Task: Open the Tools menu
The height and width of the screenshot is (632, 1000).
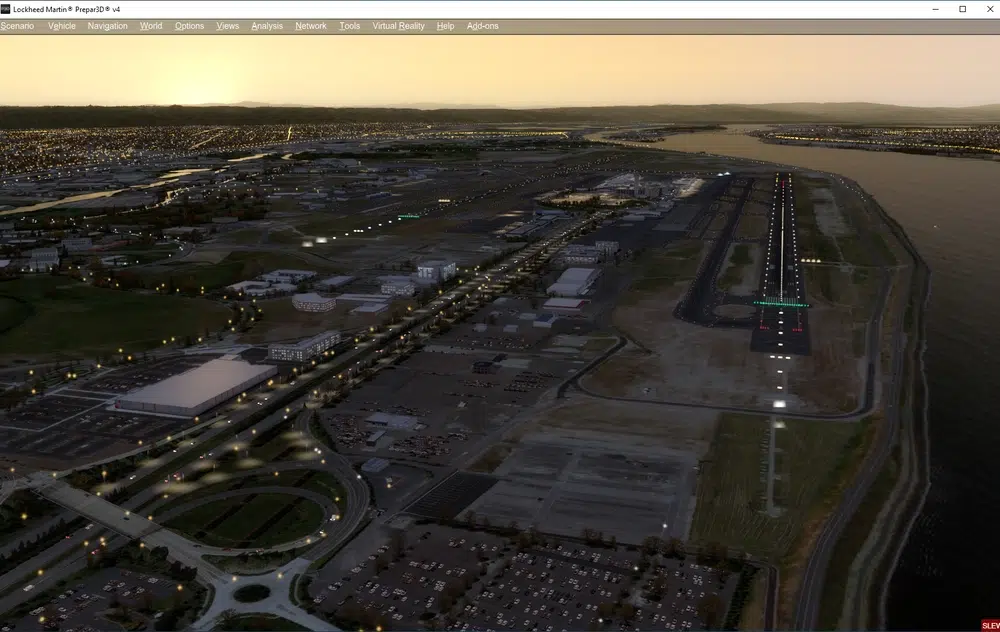Action: point(349,26)
